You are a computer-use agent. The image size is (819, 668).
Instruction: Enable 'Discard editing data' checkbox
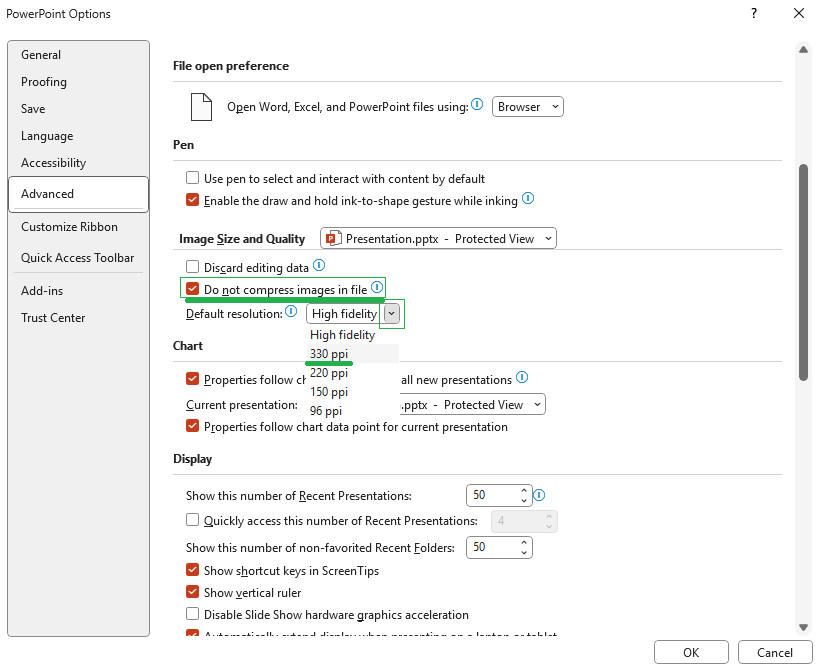pos(193,267)
